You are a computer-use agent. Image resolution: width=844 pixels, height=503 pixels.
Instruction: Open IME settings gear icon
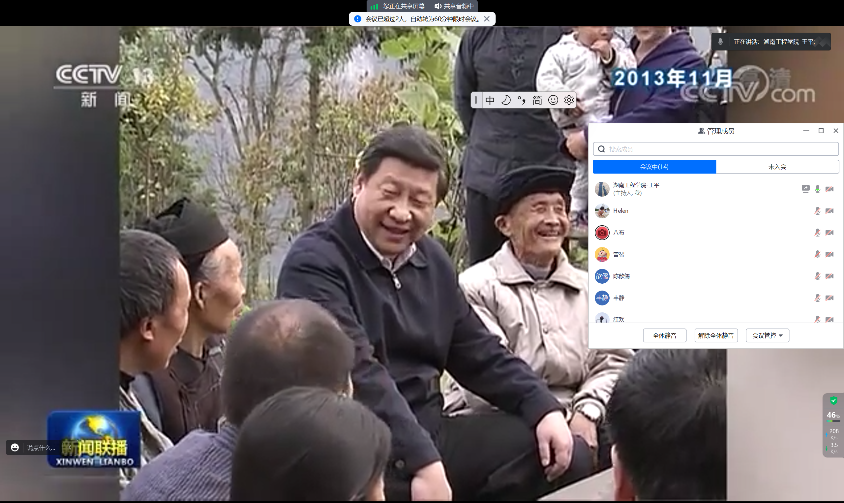pos(569,100)
